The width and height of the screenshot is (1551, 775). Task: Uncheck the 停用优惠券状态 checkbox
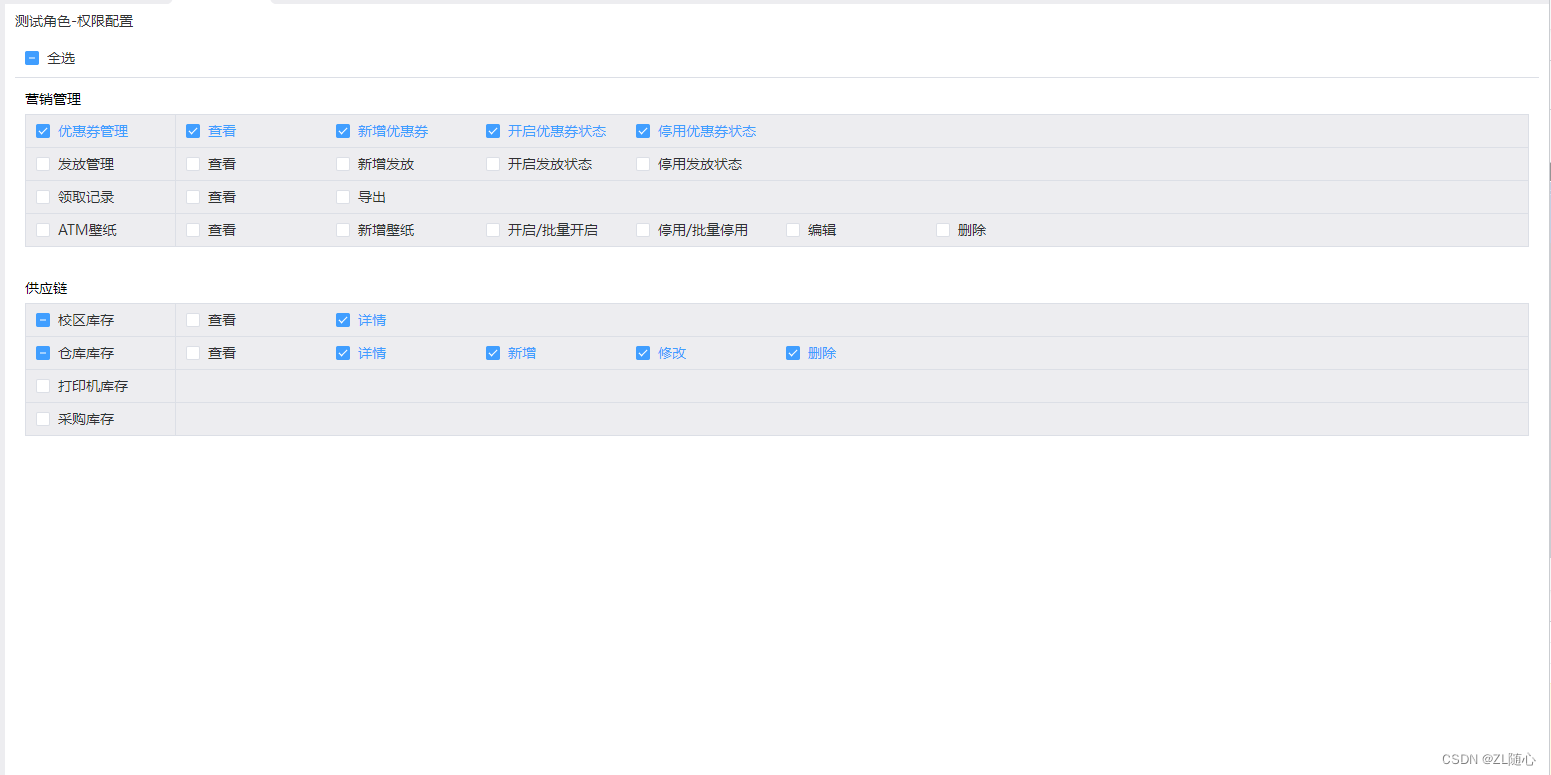[x=642, y=130]
